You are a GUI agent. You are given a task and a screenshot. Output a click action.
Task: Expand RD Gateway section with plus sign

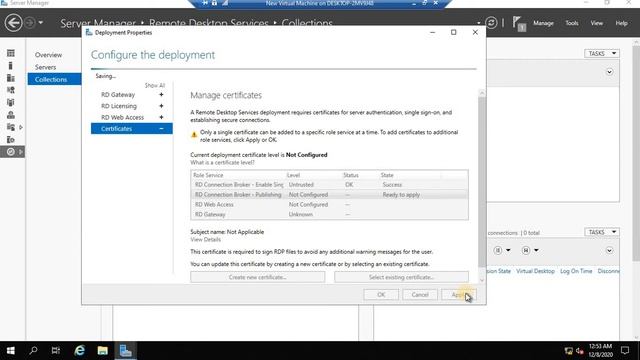(161, 94)
